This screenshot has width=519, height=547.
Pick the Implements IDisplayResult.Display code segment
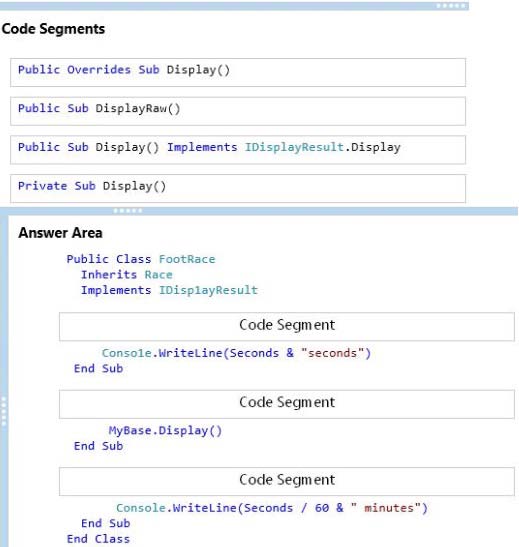click(x=238, y=150)
